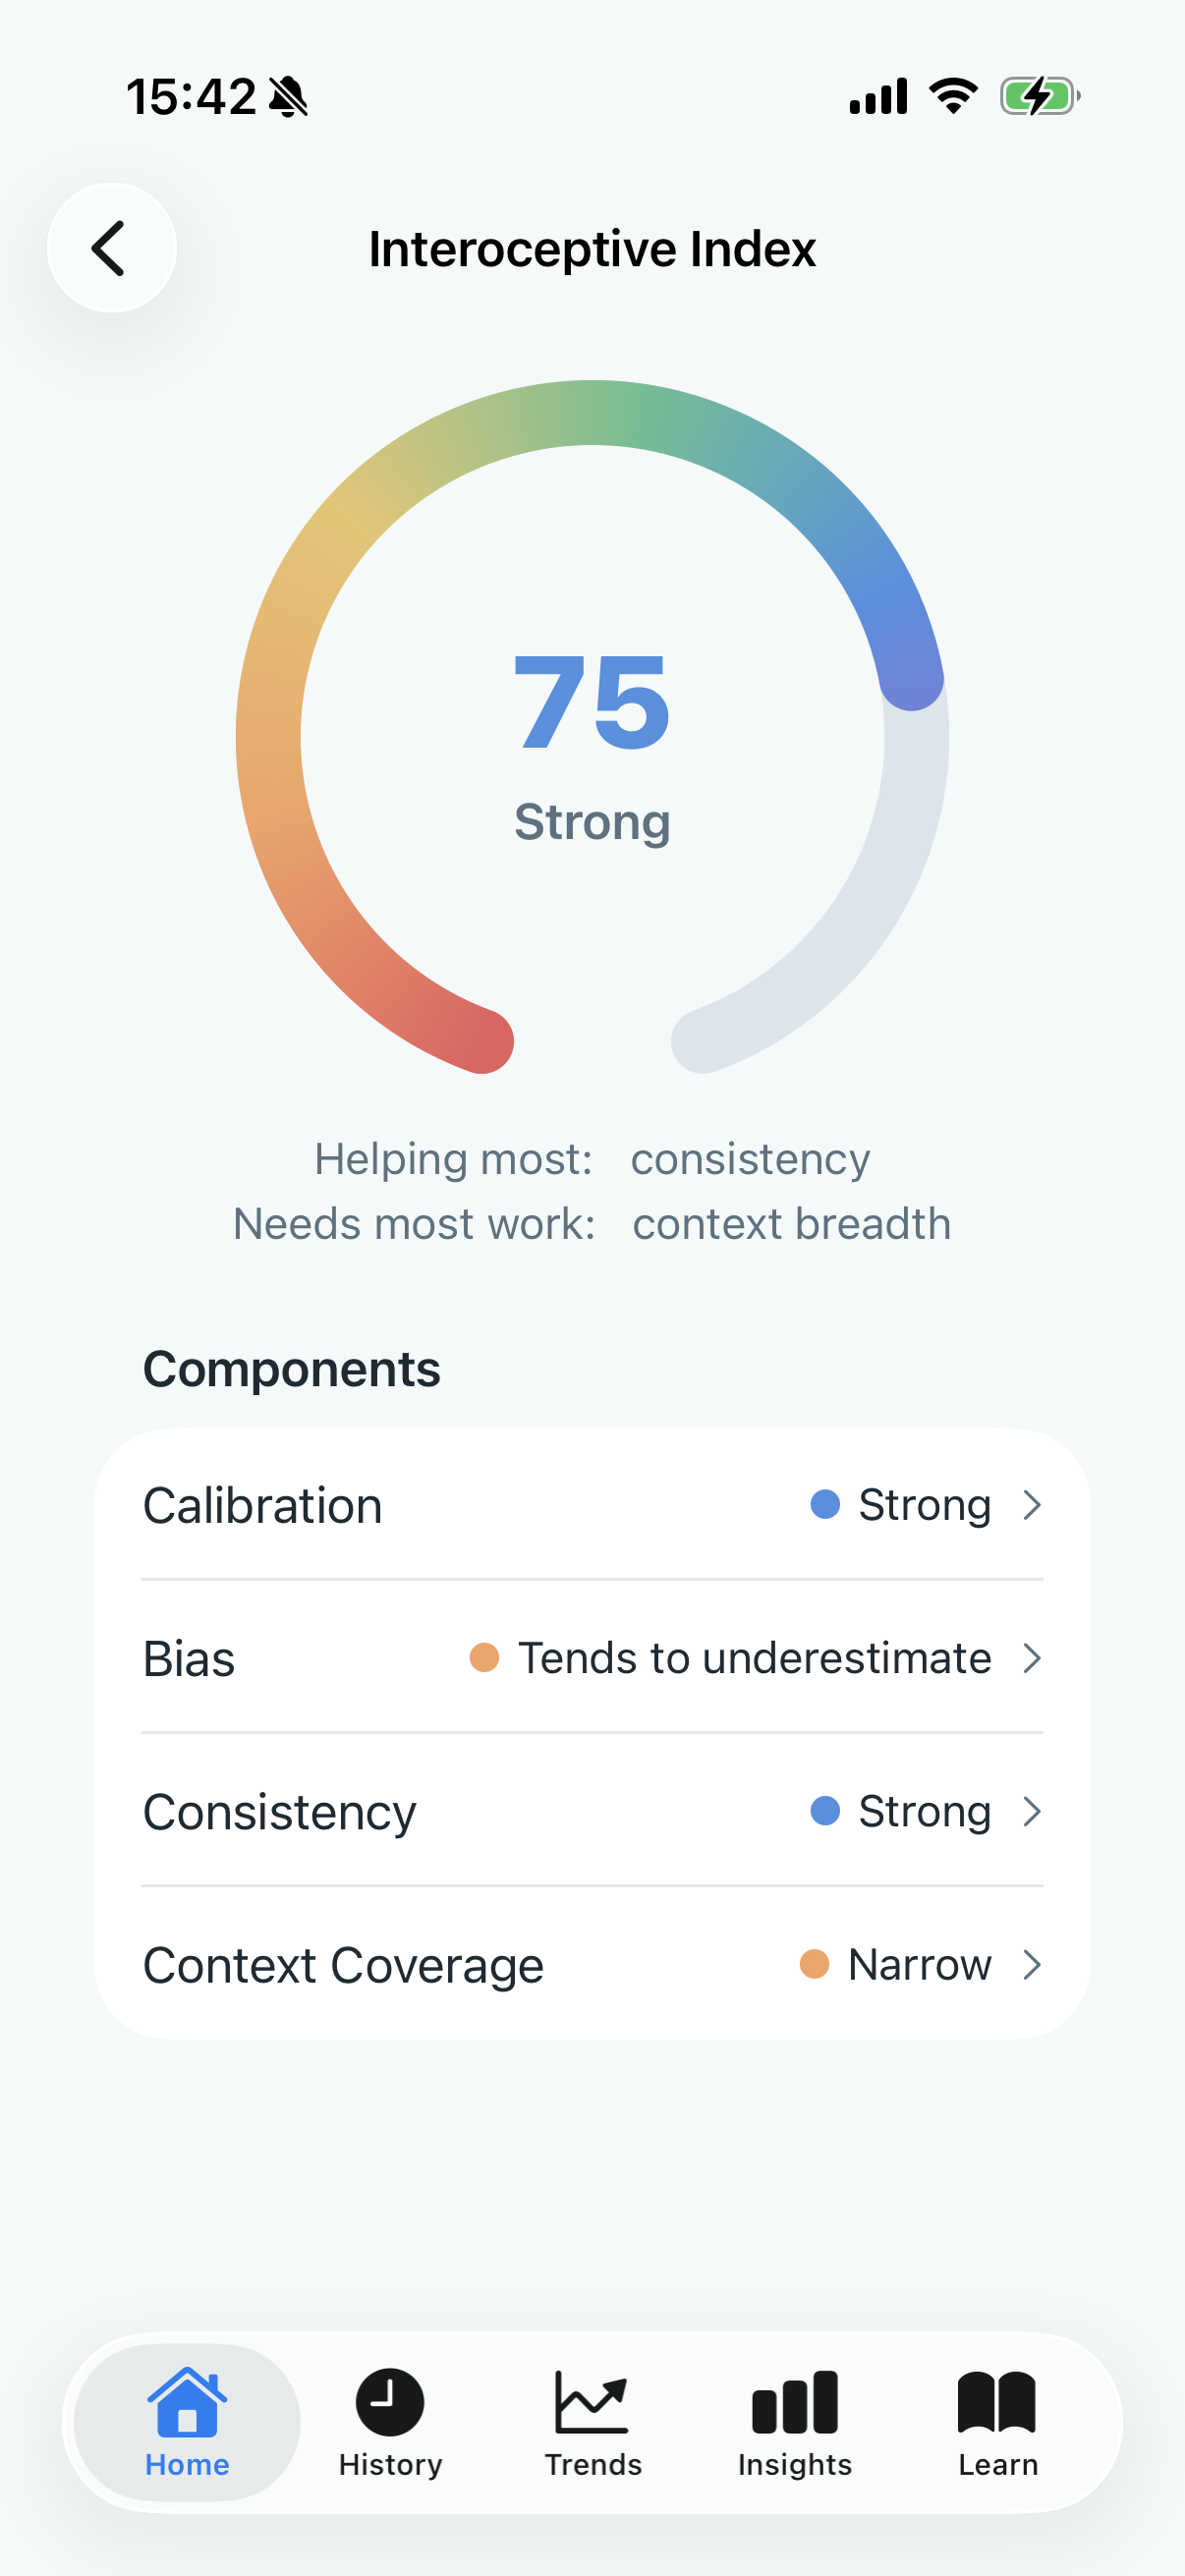Expand the Bias row chevron
Viewport: 1185px width, 2576px height.
point(1033,1658)
